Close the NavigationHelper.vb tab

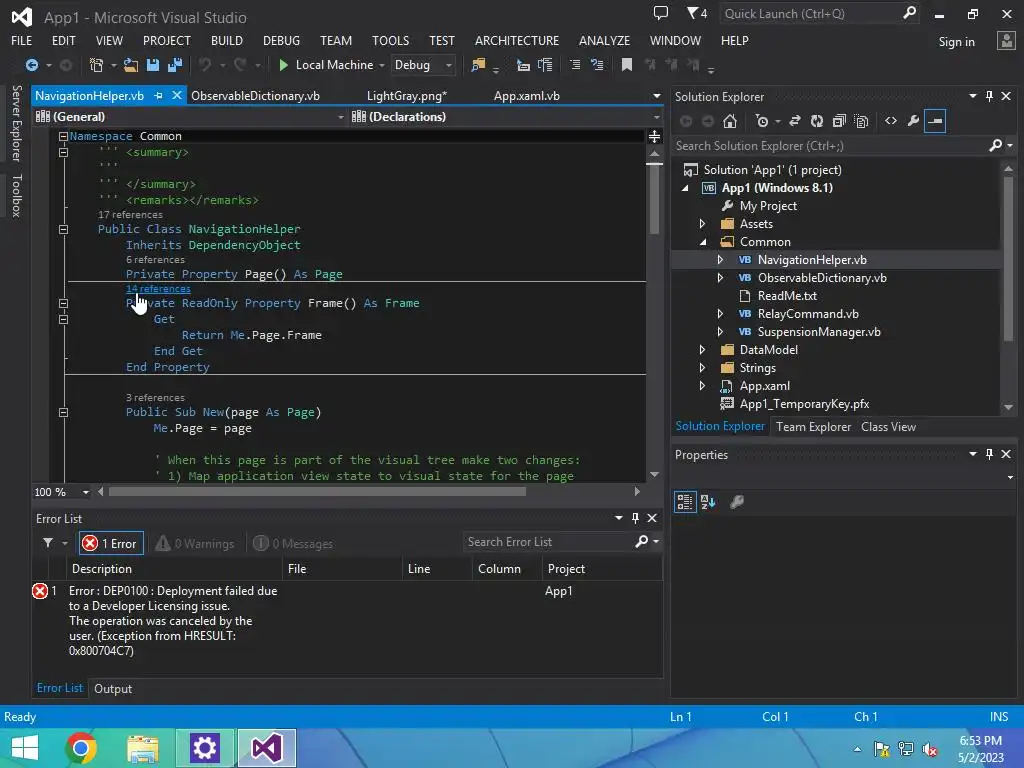tap(176, 95)
